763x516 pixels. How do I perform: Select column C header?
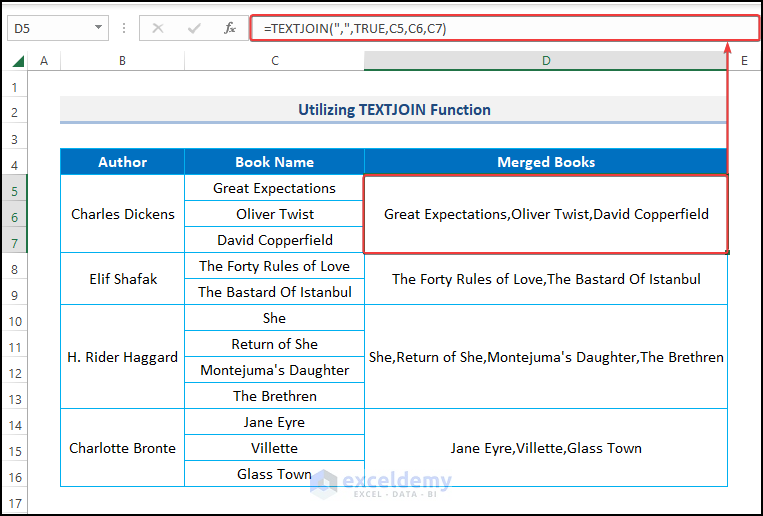point(274,61)
